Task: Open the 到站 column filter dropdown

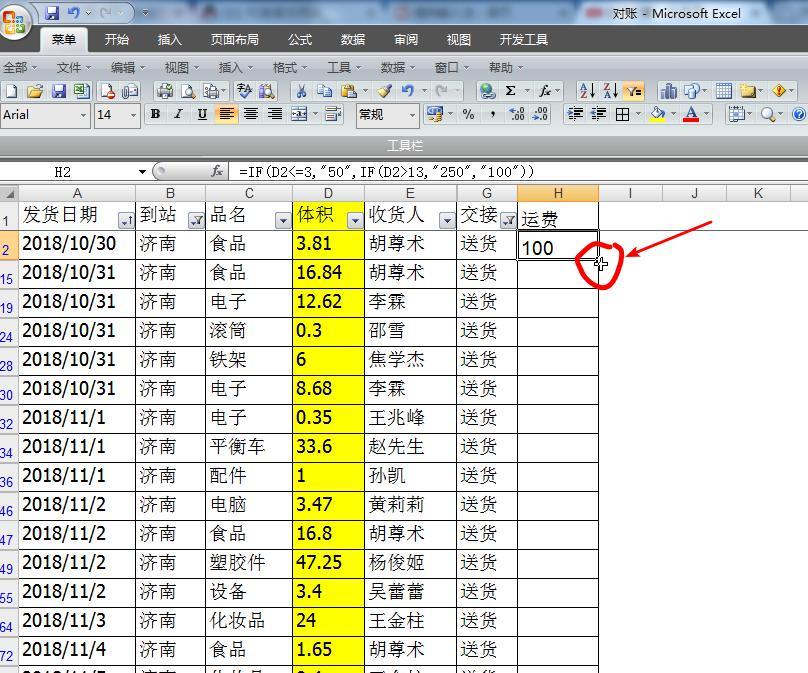Action: (x=196, y=221)
